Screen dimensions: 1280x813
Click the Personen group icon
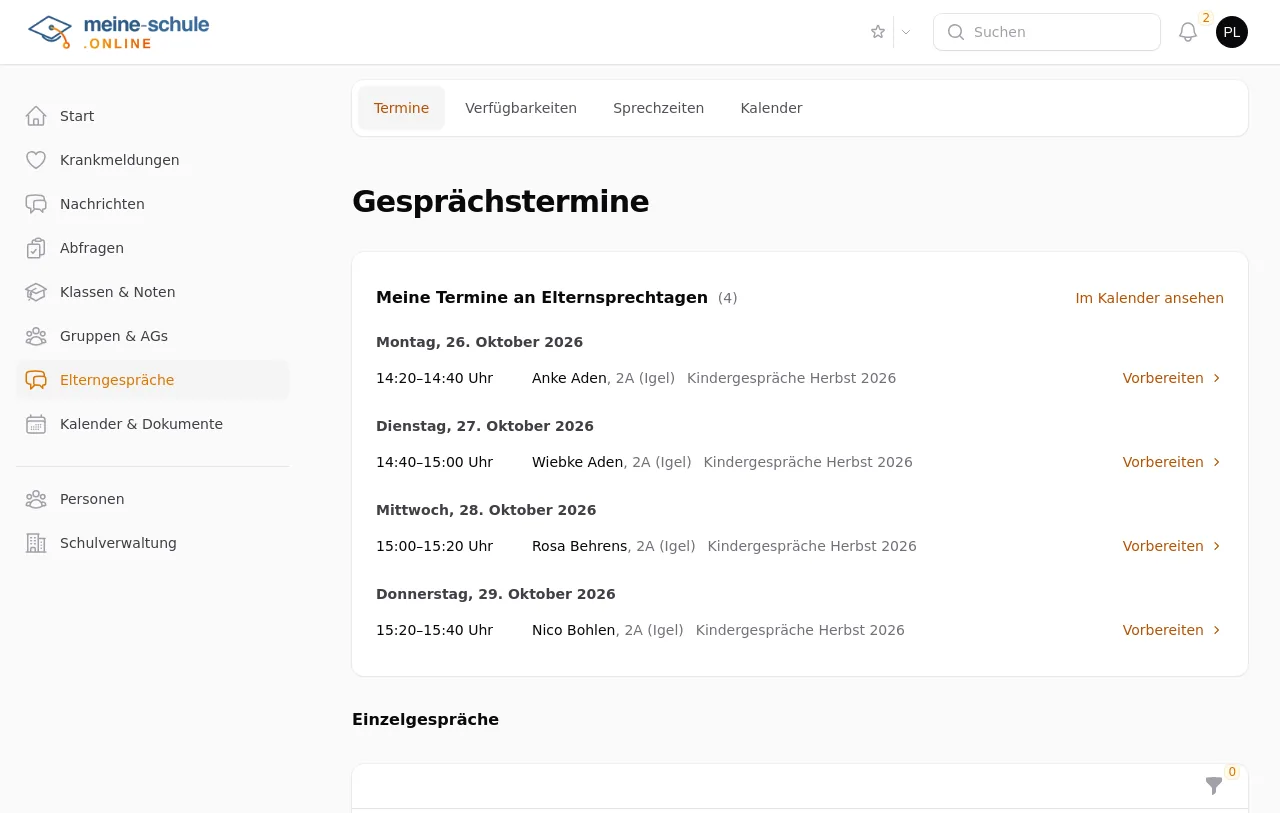(x=36, y=499)
